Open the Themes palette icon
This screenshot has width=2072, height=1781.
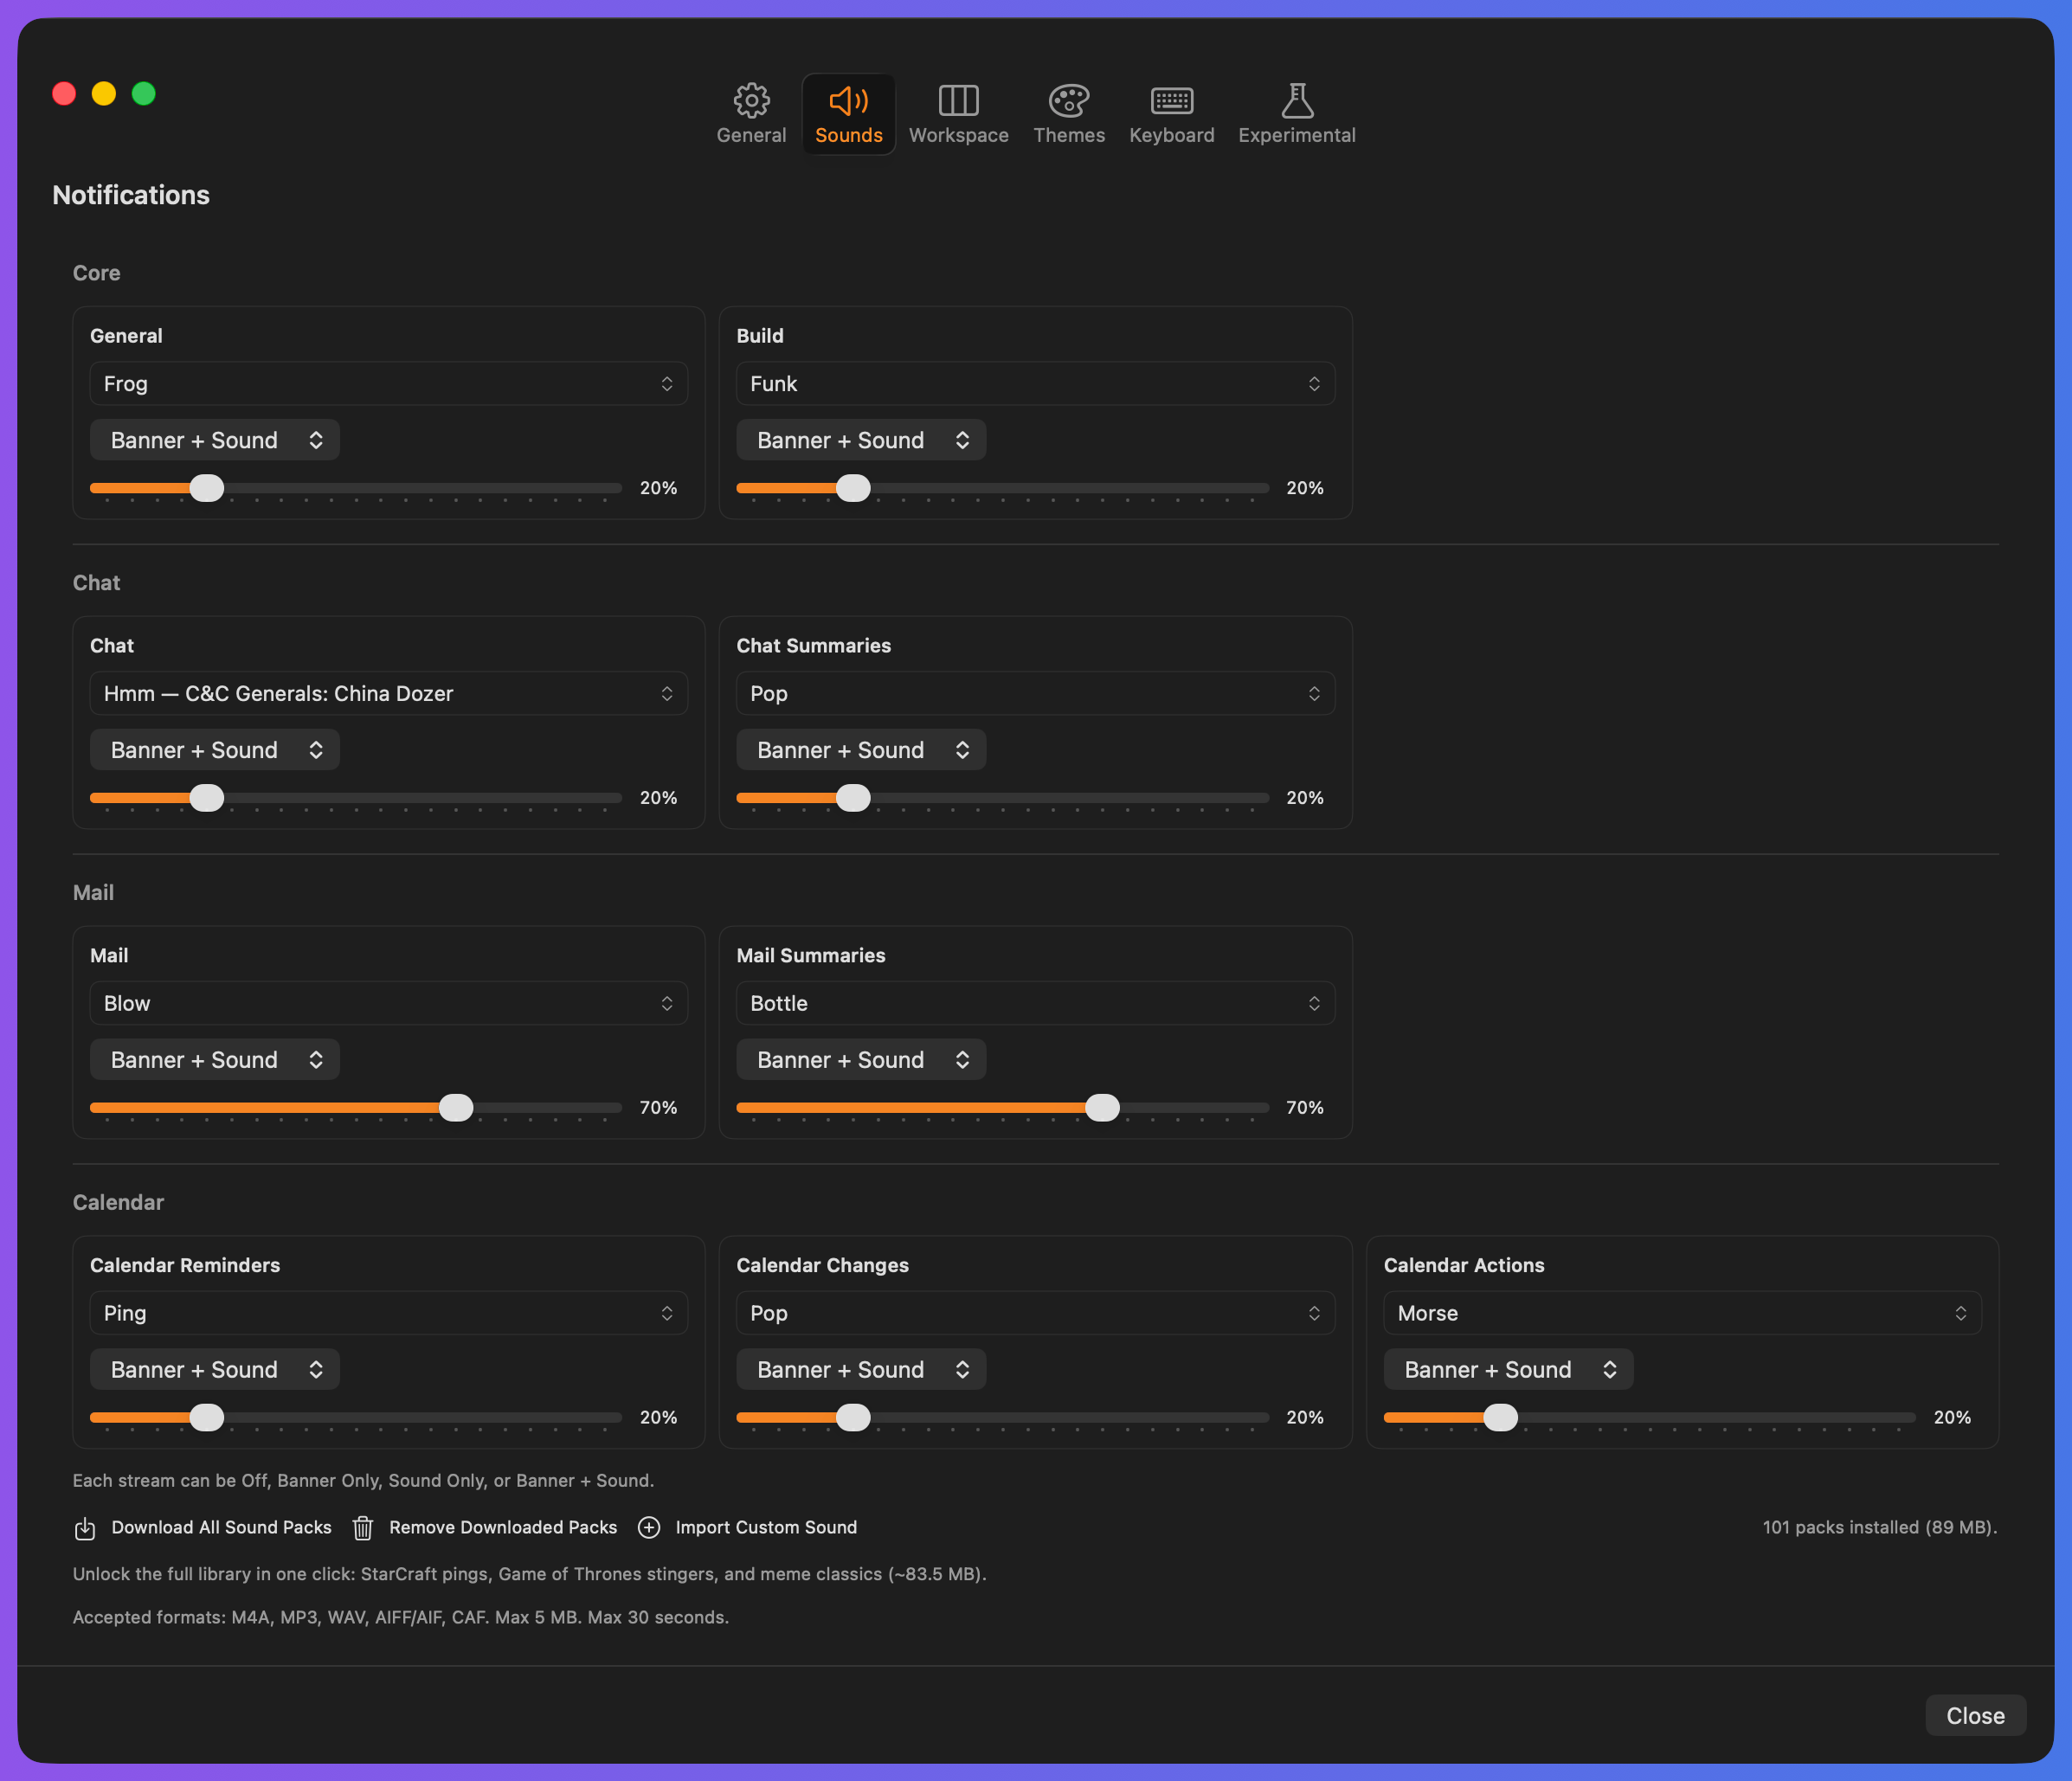pos(1068,101)
